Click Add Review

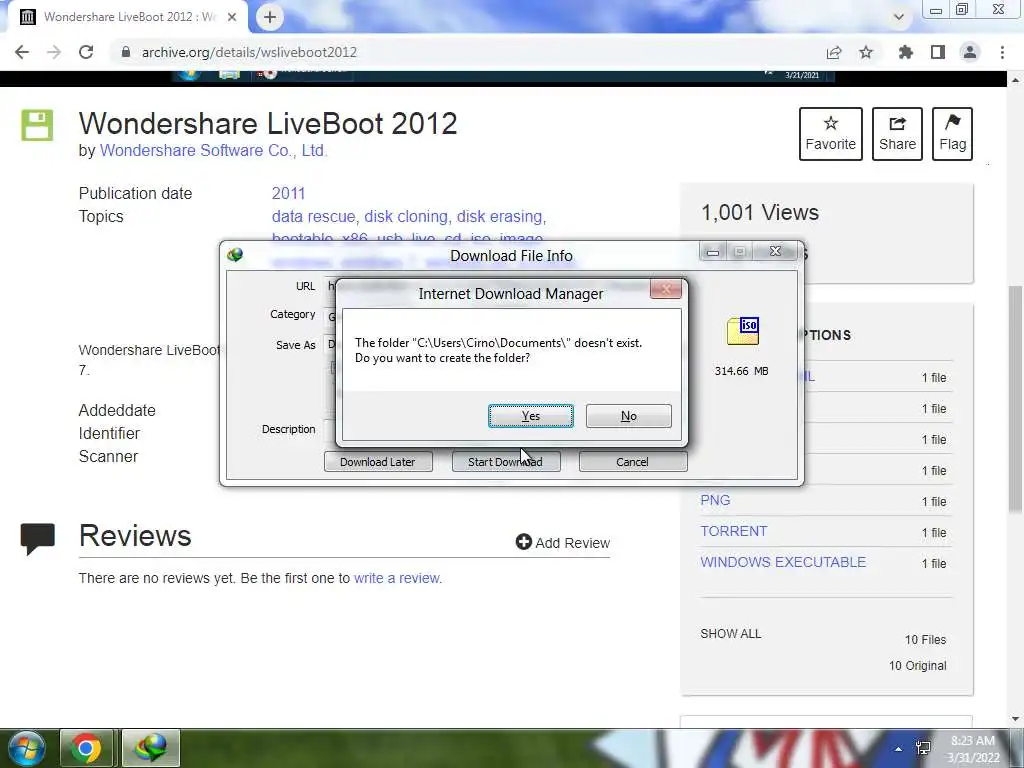(562, 543)
